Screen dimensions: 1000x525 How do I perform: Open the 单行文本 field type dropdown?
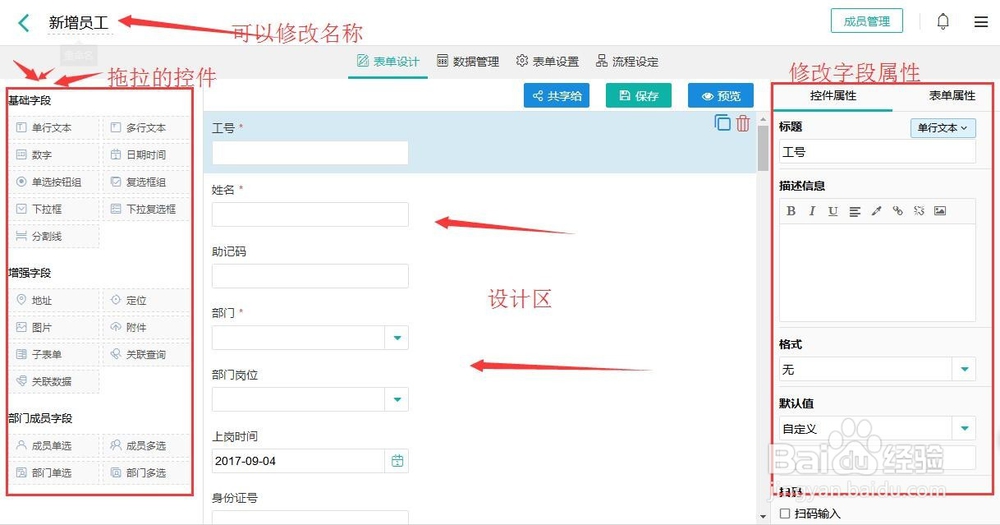click(x=943, y=128)
